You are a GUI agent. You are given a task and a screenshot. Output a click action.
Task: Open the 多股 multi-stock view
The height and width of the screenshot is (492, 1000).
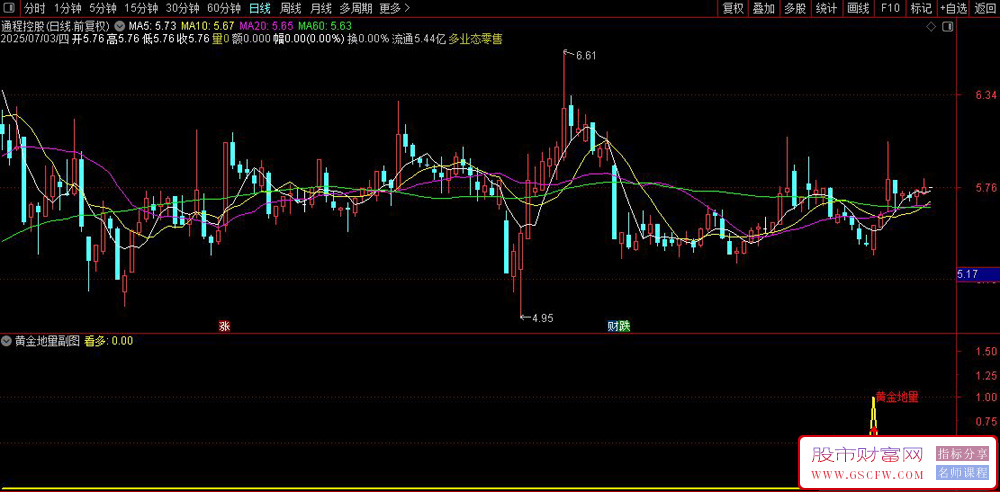pyautogui.click(x=795, y=8)
